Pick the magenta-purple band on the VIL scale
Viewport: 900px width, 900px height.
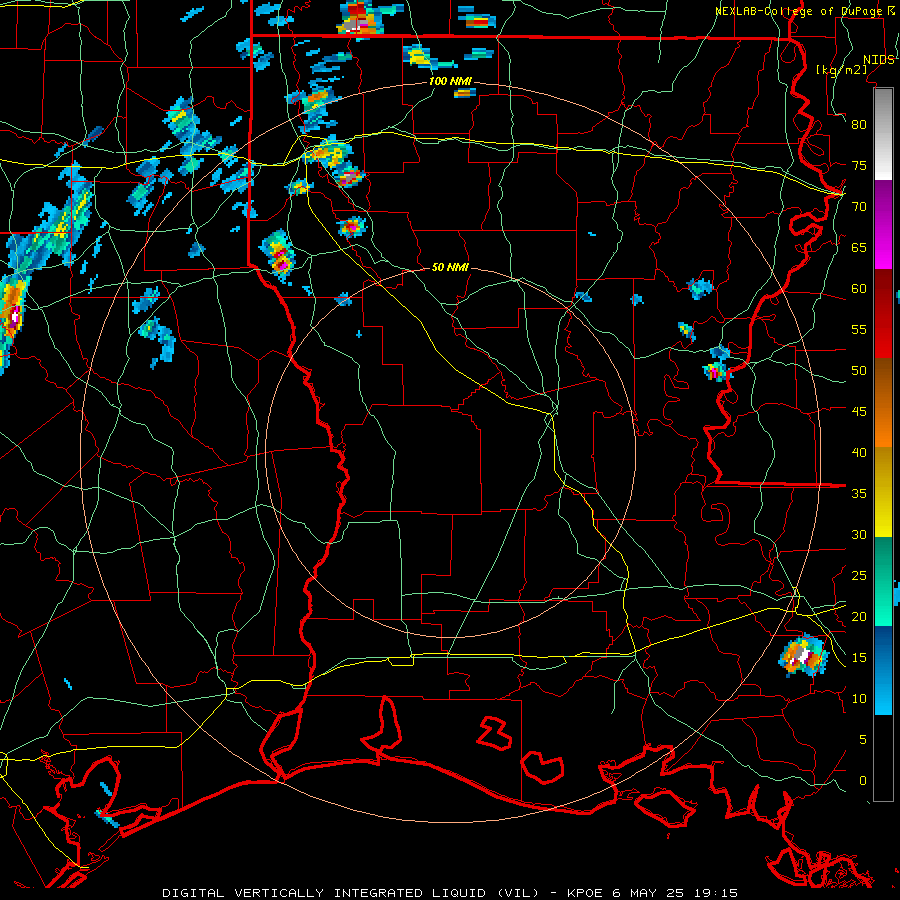click(x=883, y=225)
